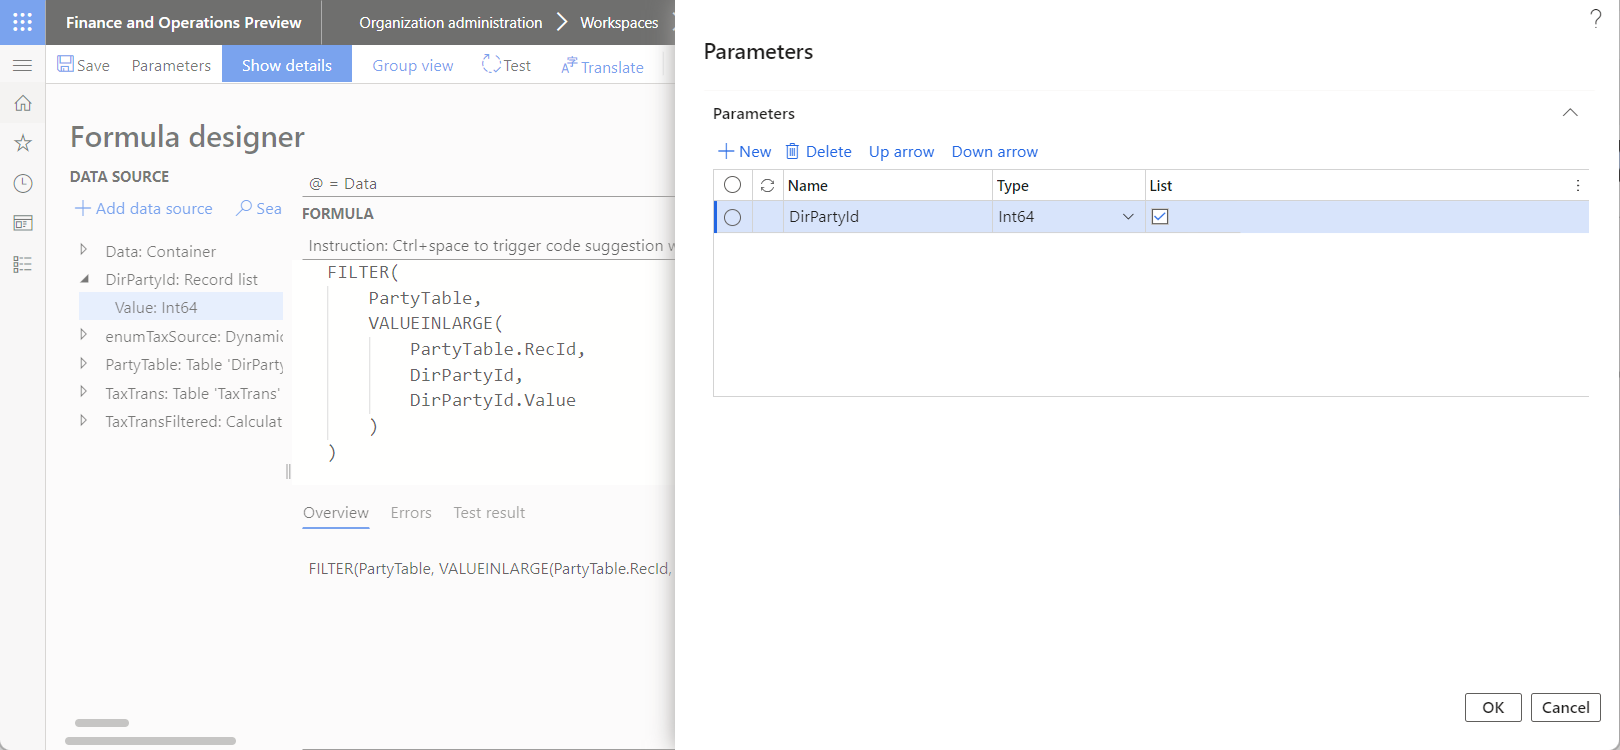Open Modules list icon in sidebar
1620x750 pixels.
click(22, 264)
